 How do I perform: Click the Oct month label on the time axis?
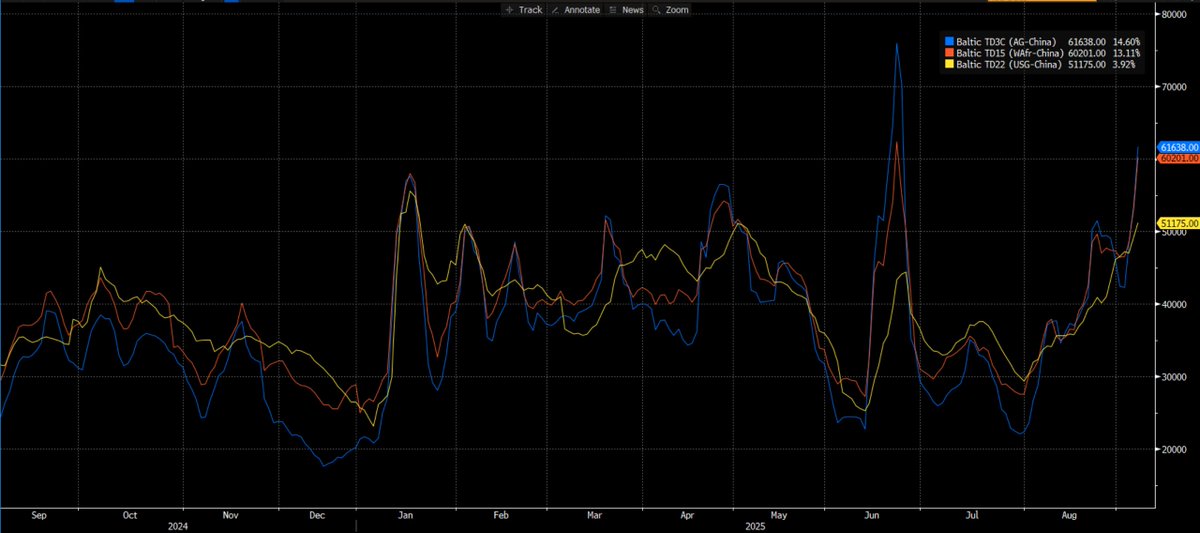point(130,515)
